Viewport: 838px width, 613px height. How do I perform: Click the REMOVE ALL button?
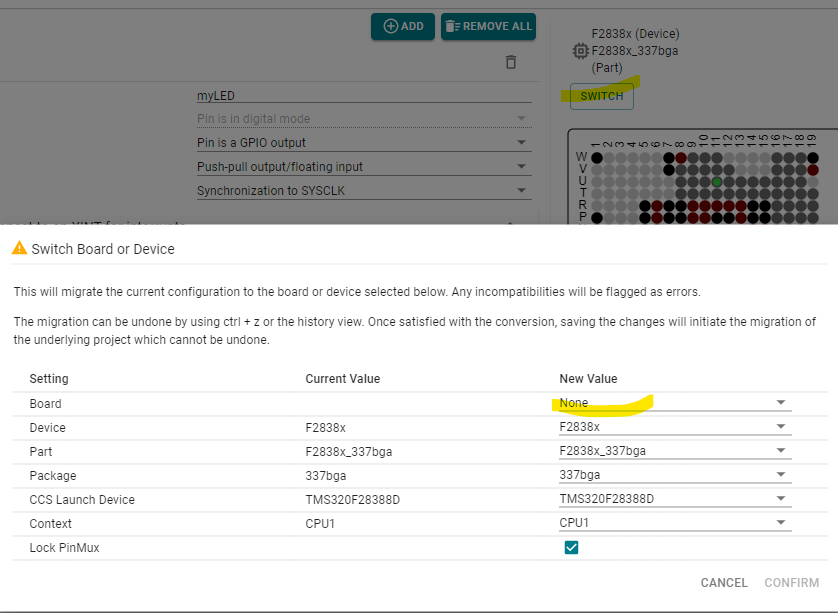488,26
